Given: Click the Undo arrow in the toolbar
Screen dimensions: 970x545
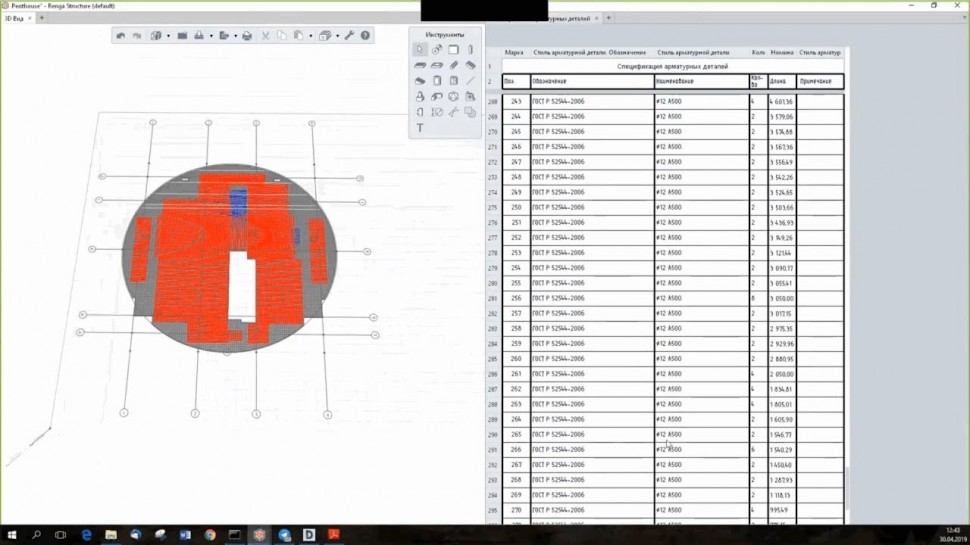Looking at the screenshot, I should [121, 36].
